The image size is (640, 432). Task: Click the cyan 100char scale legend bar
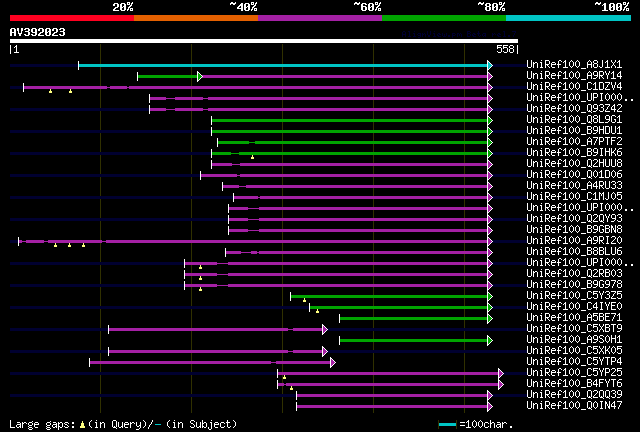[x=447, y=425]
